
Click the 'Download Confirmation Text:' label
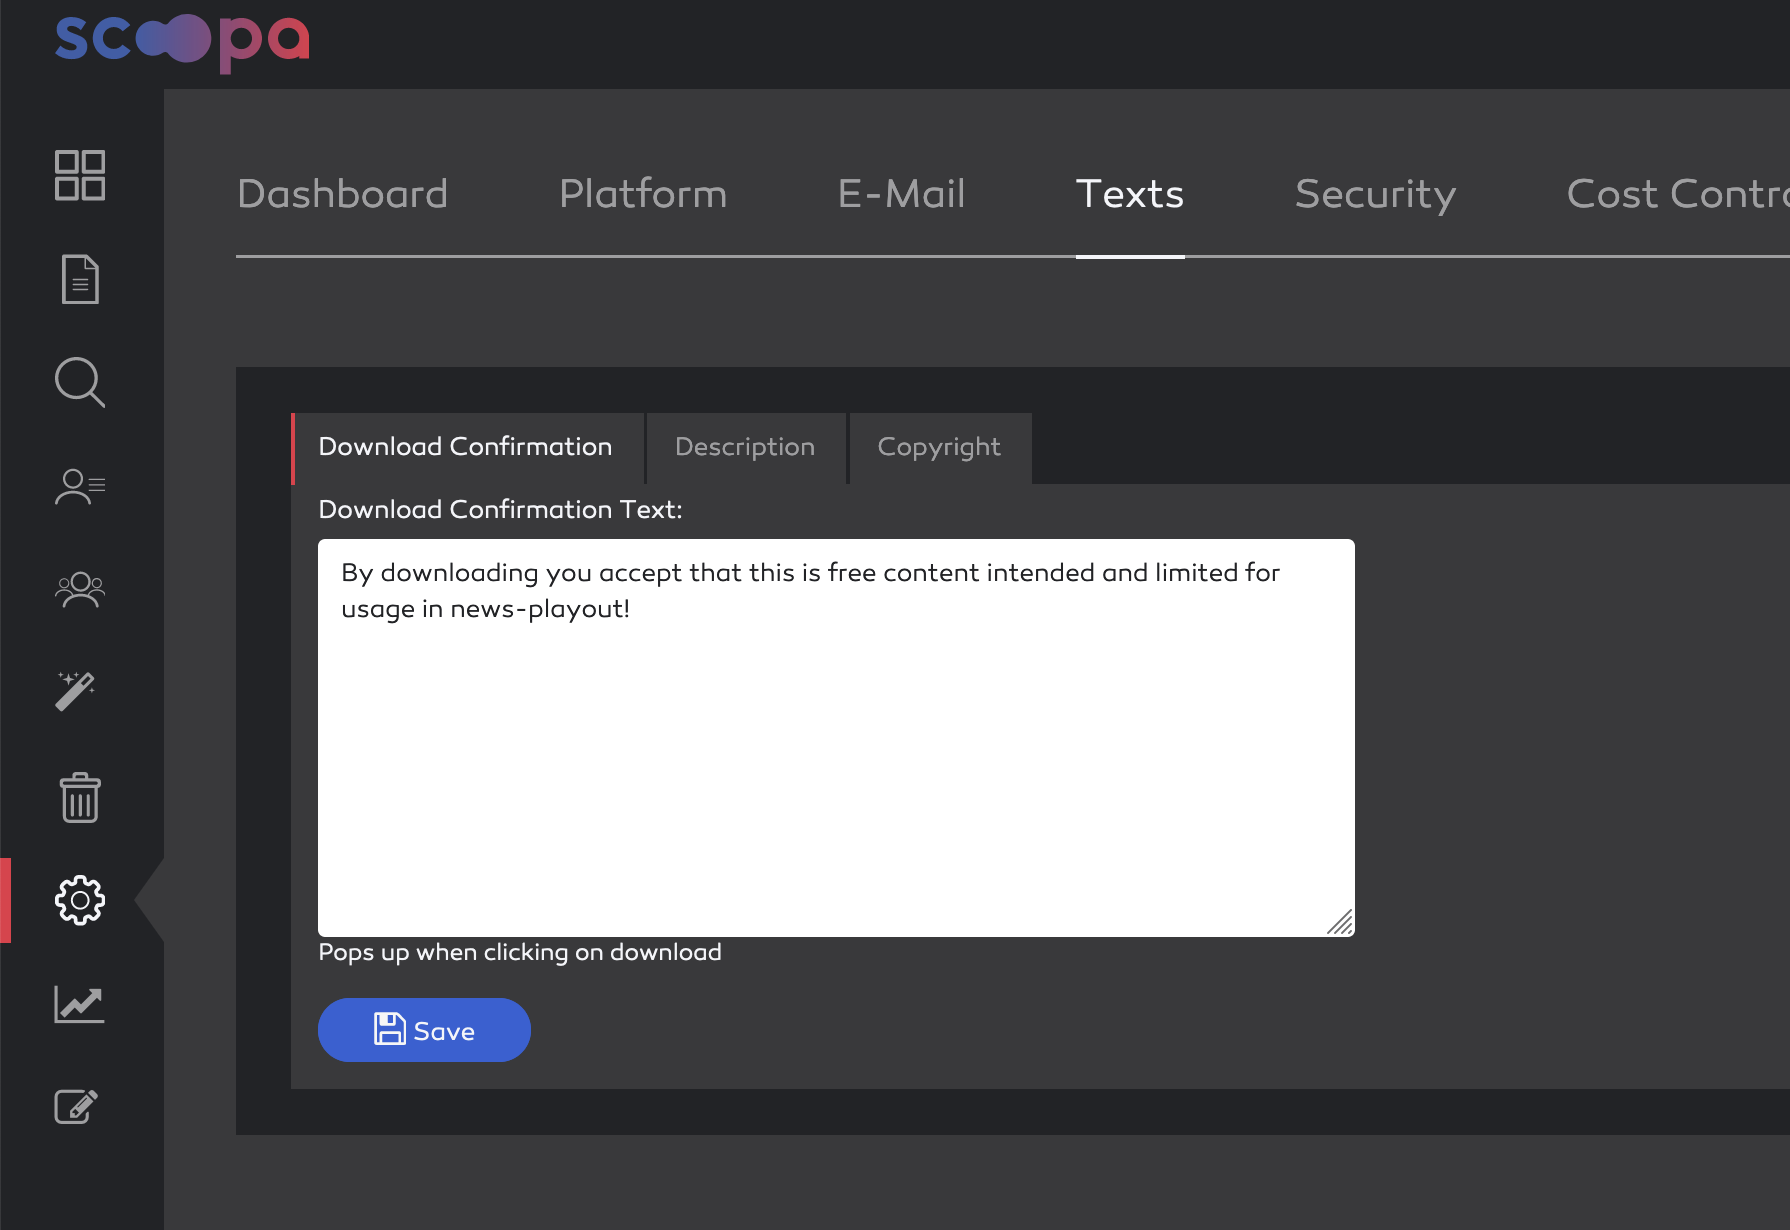(500, 510)
